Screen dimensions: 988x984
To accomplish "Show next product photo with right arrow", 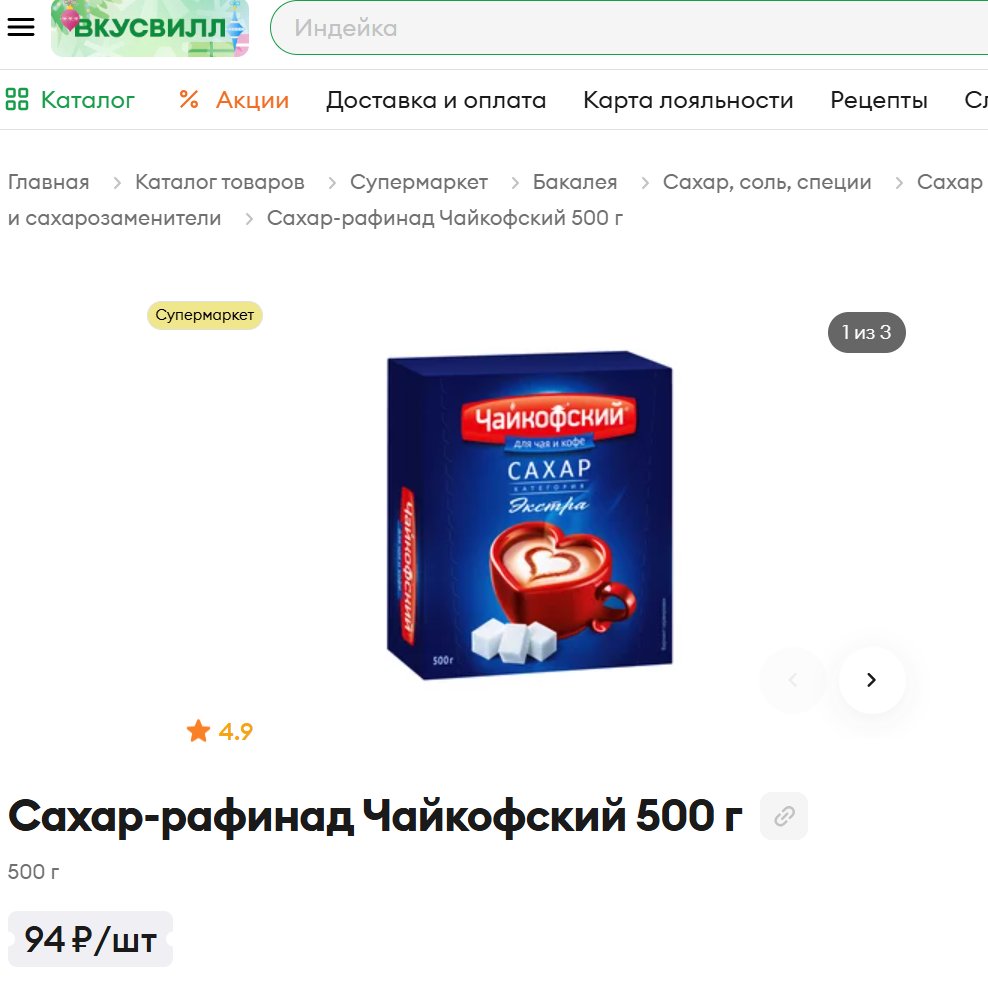I will pyautogui.click(x=872, y=680).
